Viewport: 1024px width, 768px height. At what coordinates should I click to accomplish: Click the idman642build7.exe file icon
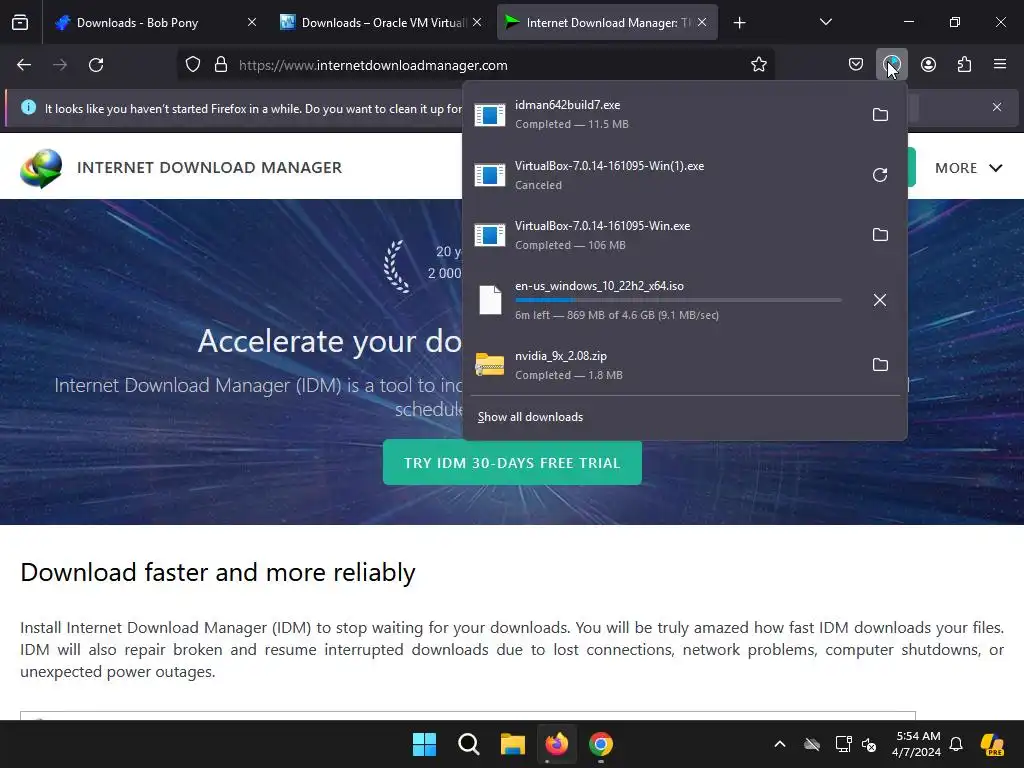pyautogui.click(x=490, y=115)
